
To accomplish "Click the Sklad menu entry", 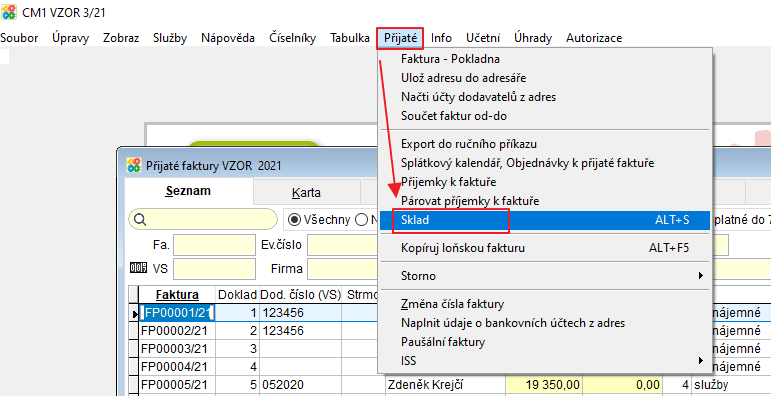I will (x=545, y=220).
